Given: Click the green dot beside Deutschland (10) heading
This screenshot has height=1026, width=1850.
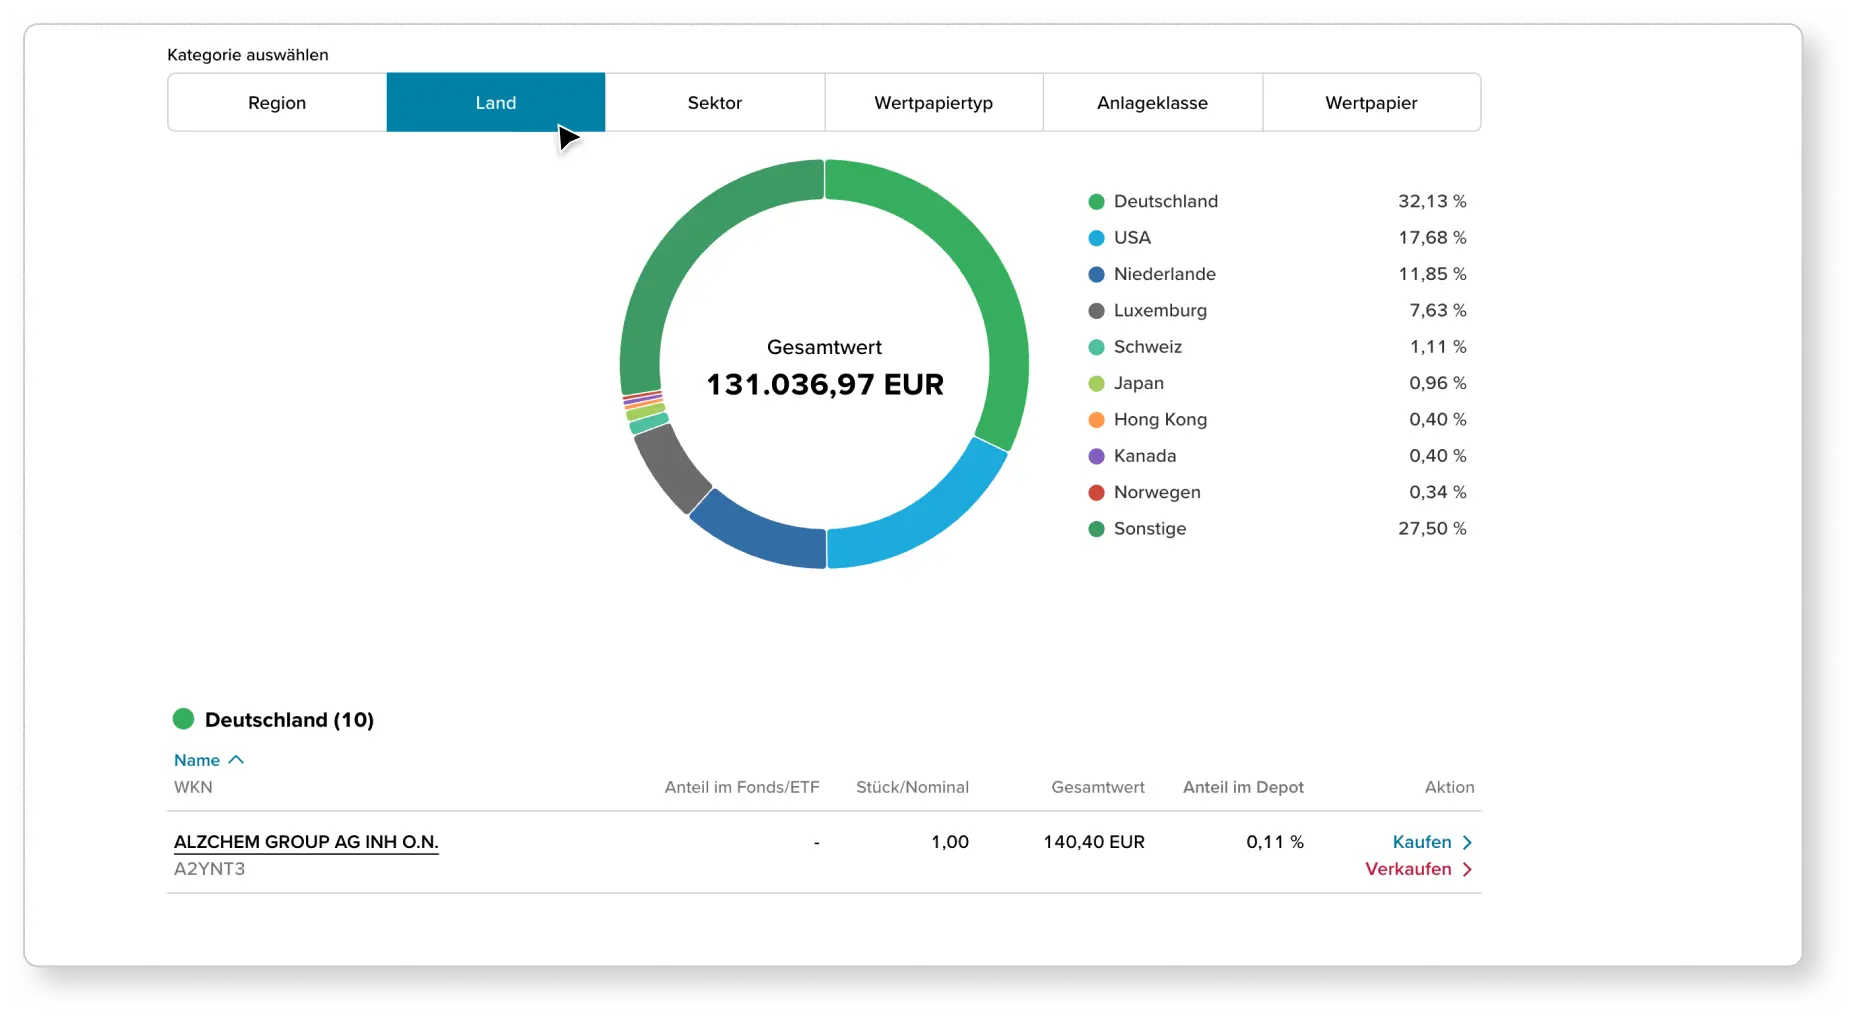Looking at the screenshot, I should click(x=184, y=718).
